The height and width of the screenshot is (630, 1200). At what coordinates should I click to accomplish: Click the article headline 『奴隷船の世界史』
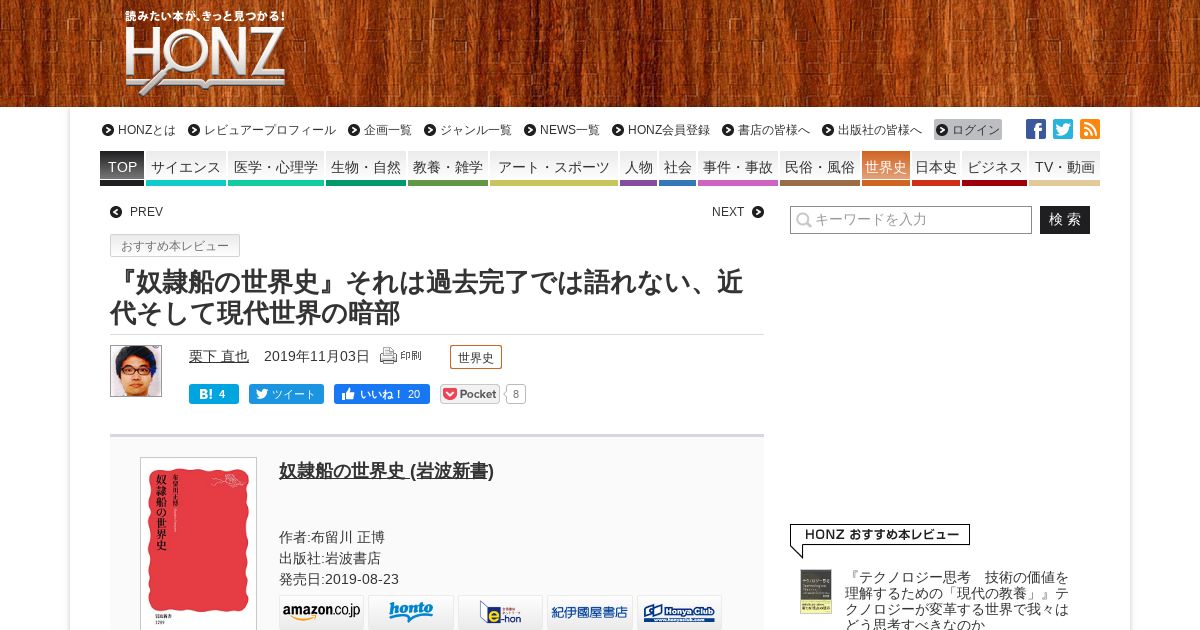click(x=427, y=298)
